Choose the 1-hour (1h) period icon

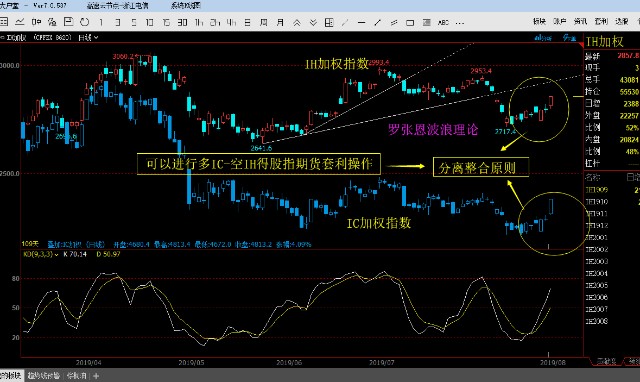point(199,22)
